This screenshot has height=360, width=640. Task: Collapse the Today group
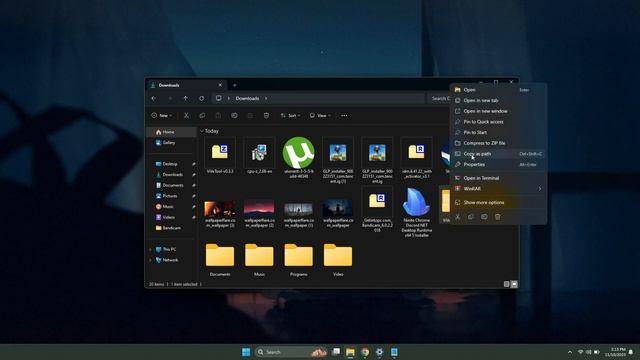202,131
